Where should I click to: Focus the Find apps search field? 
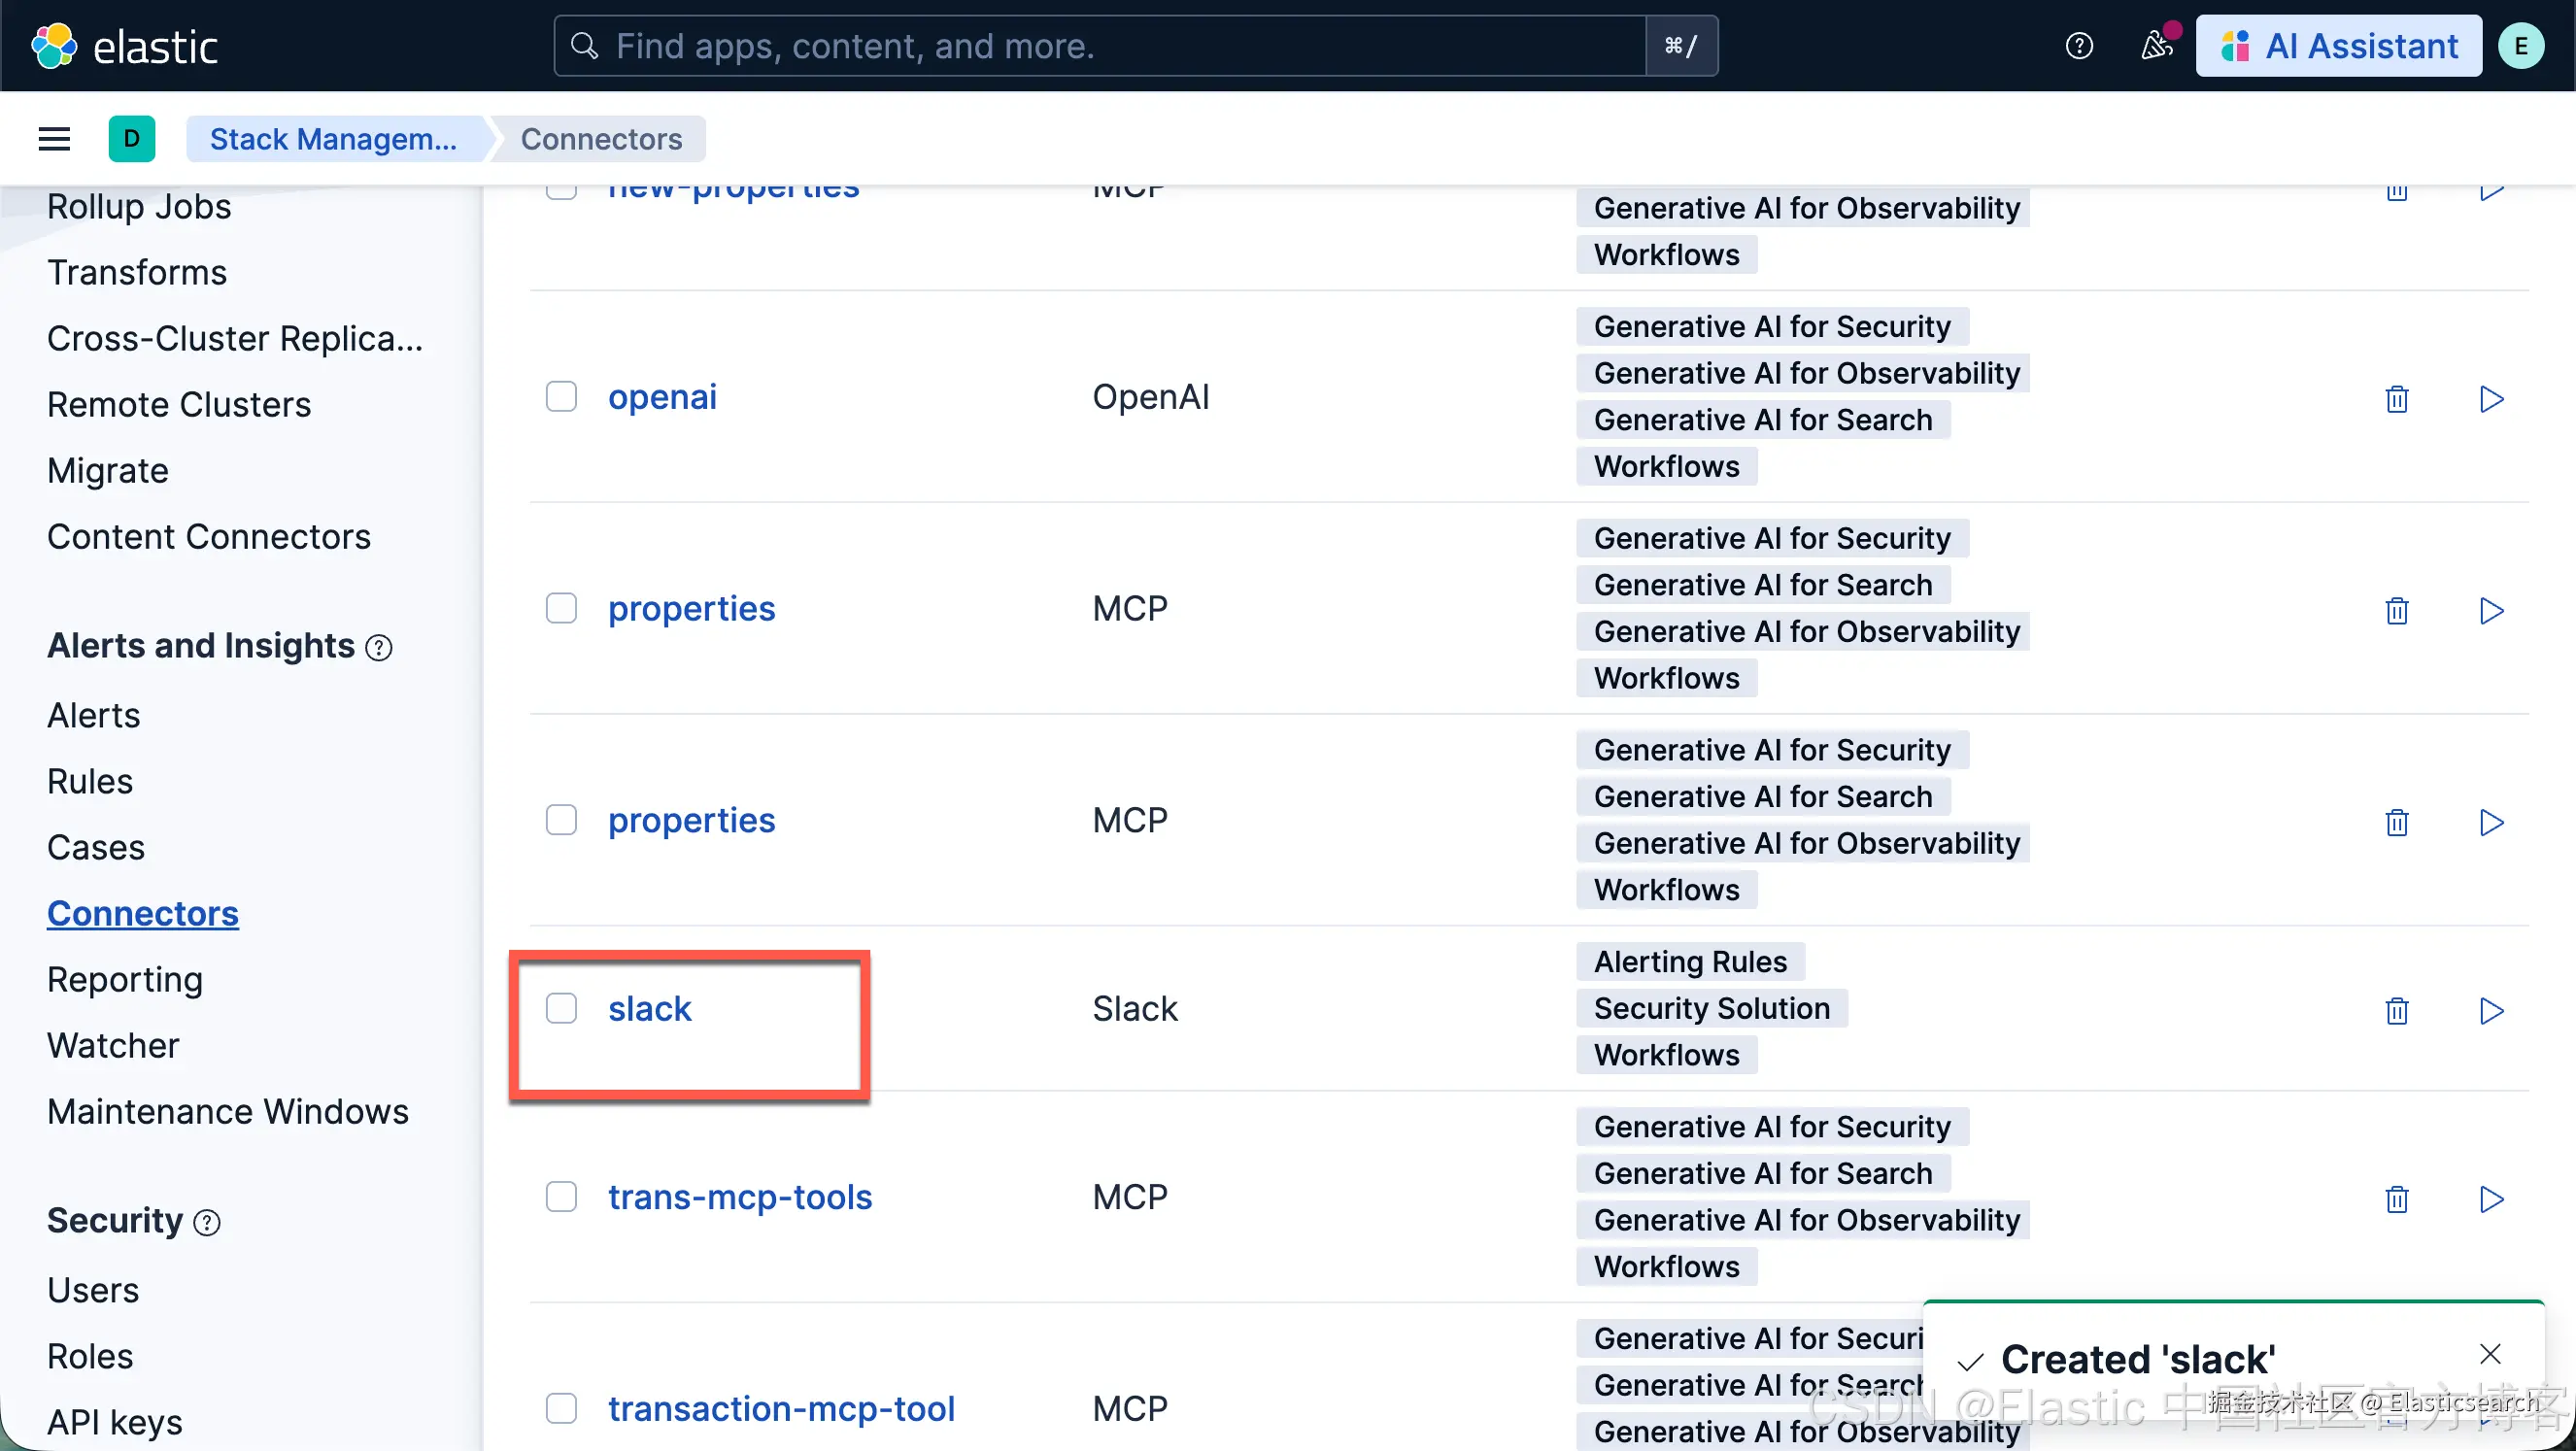1100,46
